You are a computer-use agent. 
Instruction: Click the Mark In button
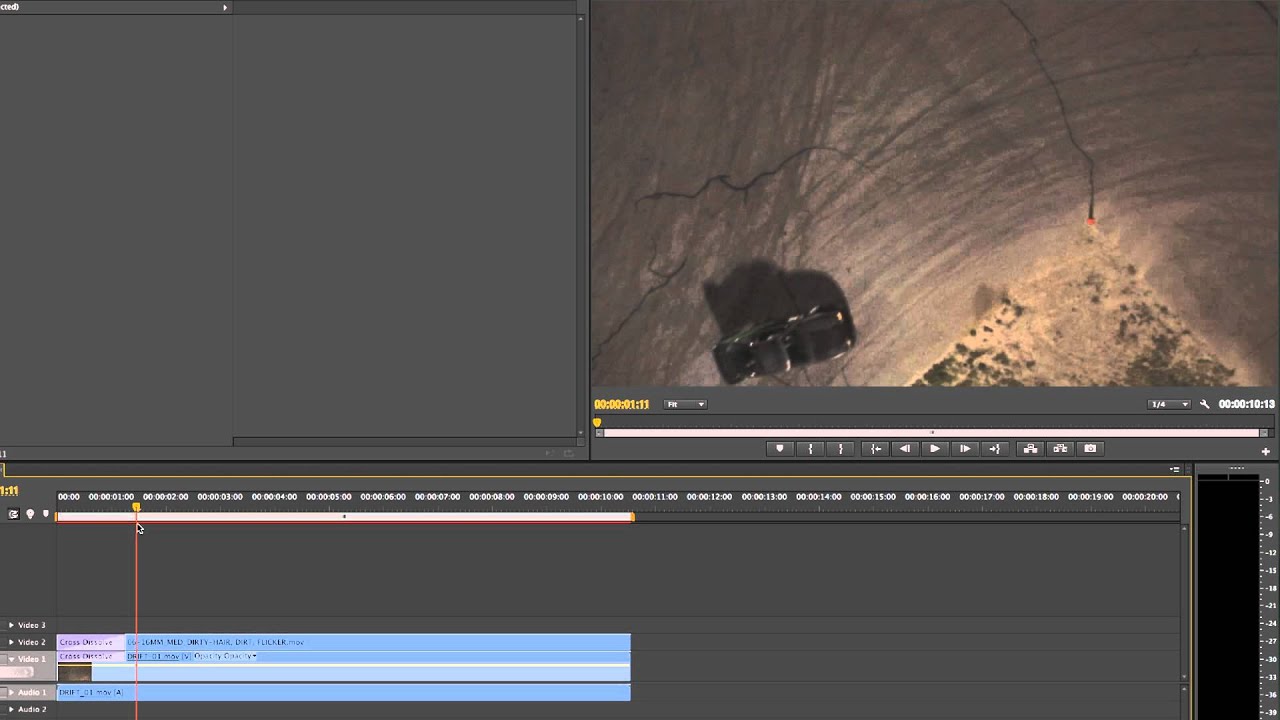[x=810, y=449]
